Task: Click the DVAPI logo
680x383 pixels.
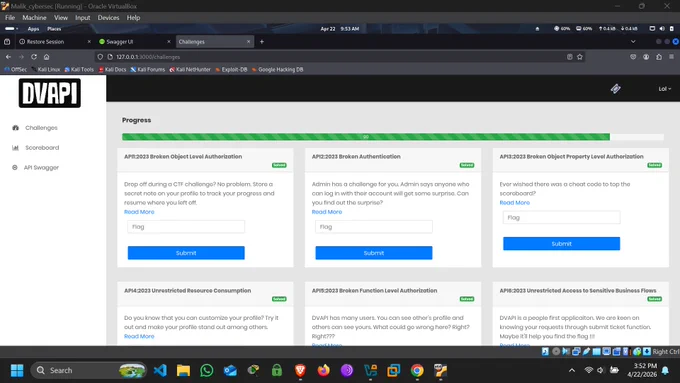Action: [50, 93]
